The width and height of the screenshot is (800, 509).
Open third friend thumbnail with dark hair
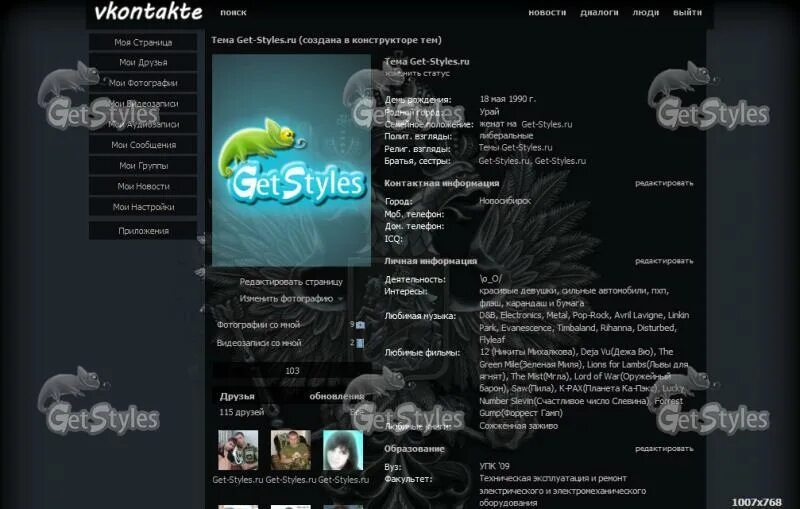(343, 450)
